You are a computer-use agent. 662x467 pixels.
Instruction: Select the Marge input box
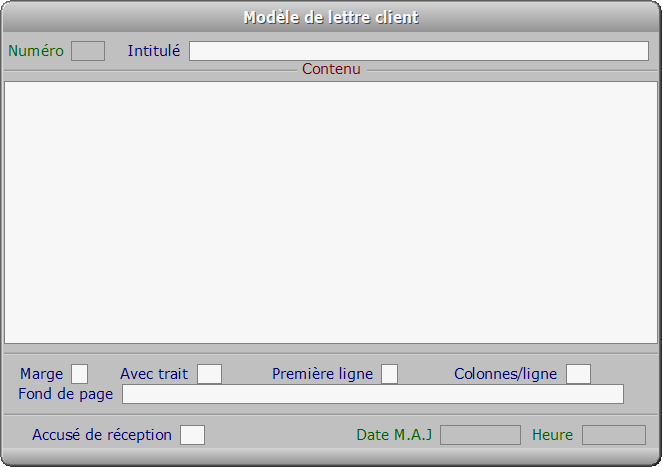point(79,374)
